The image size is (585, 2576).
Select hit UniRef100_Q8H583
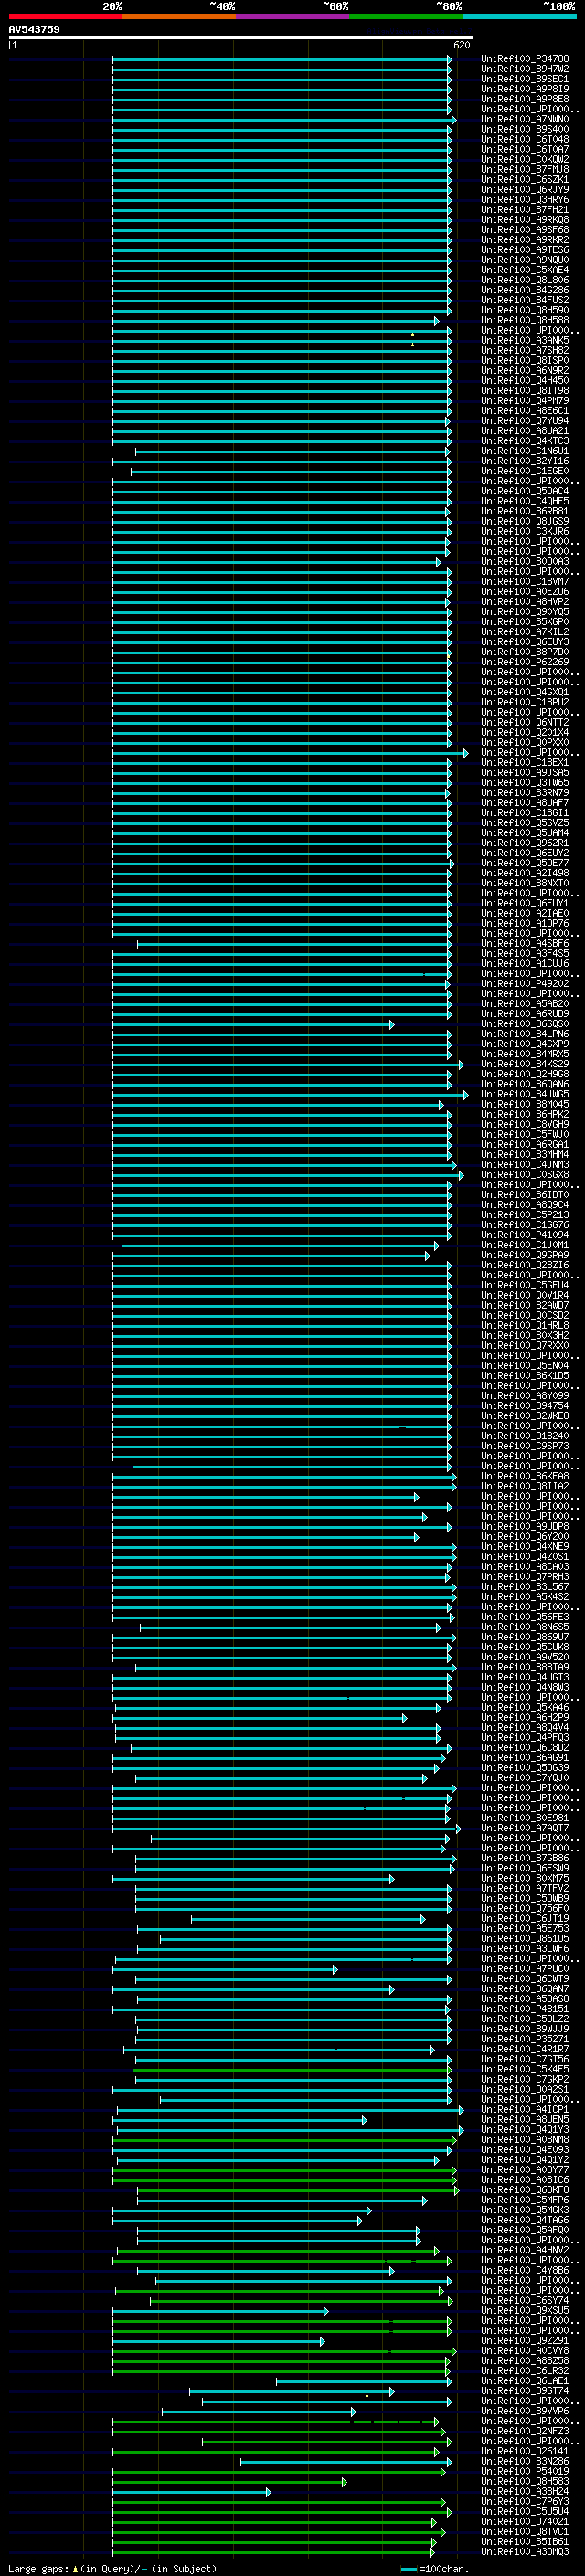point(525,2481)
